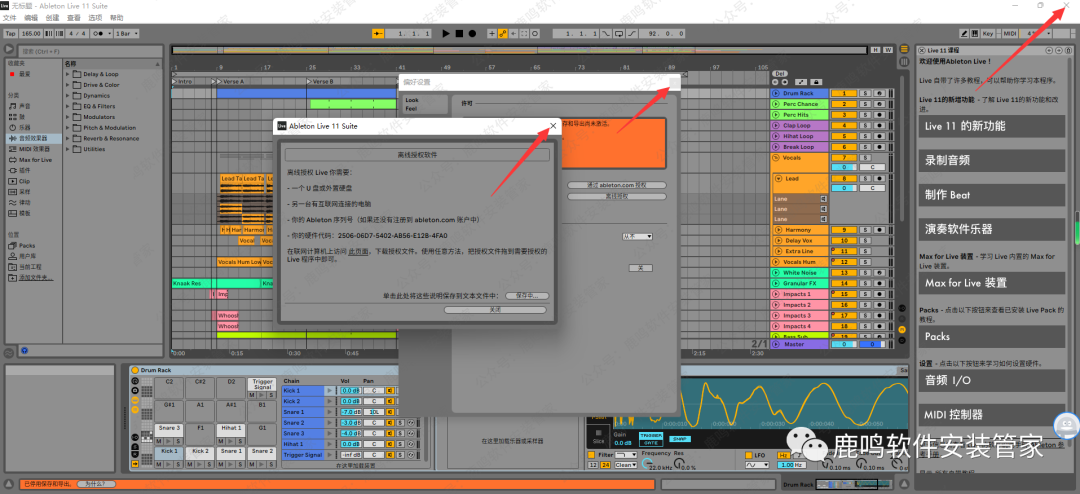Open the 查看 menu

tap(73, 18)
